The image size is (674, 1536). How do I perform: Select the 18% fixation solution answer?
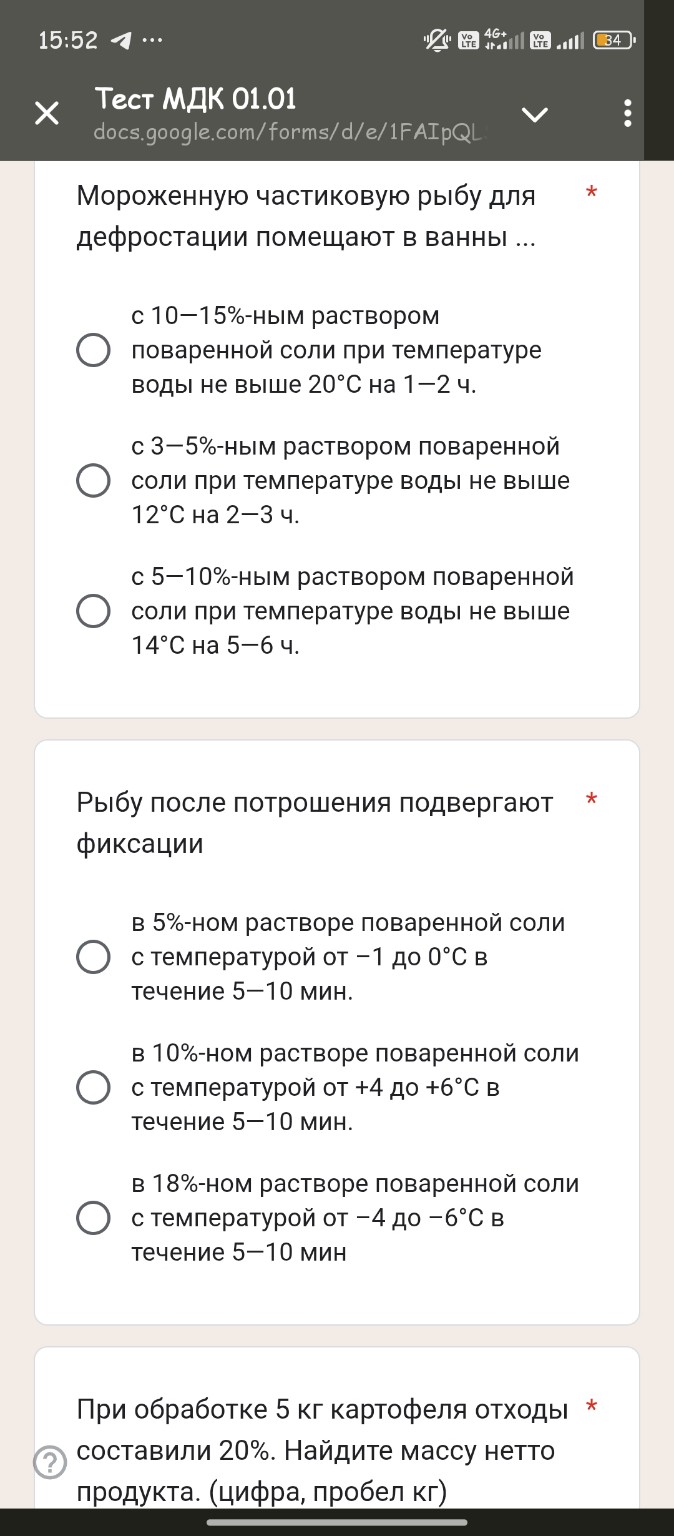(93, 1218)
